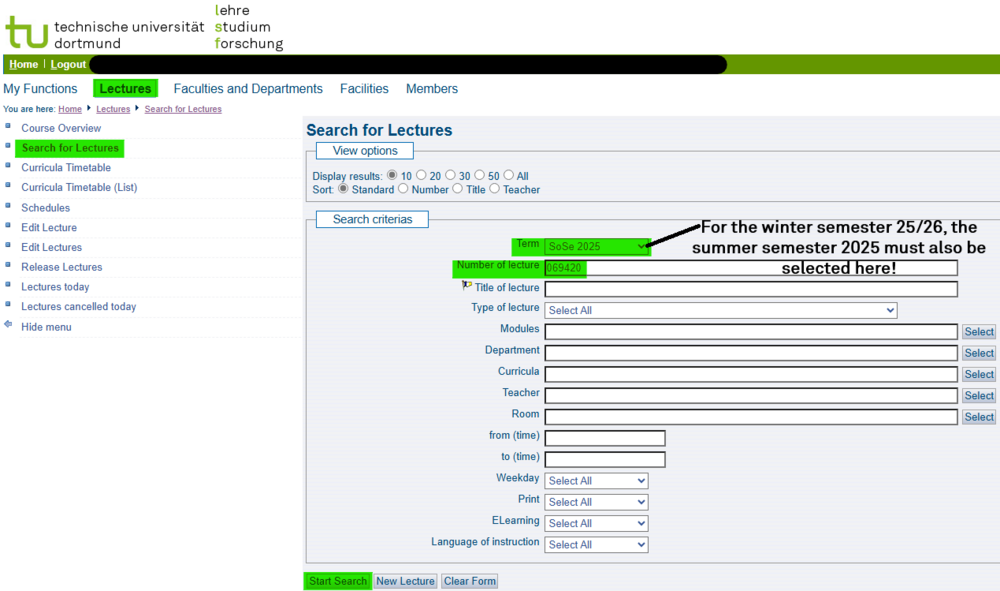Open Faculties and Departments tab

[x=248, y=89]
